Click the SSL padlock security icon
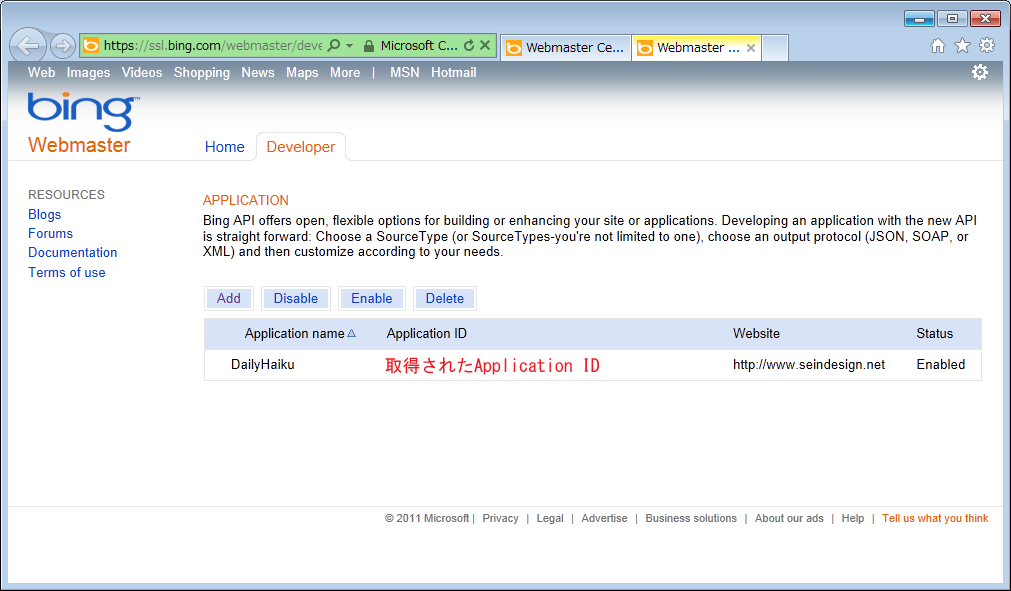Image resolution: width=1011 pixels, height=591 pixels. tap(369, 46)
